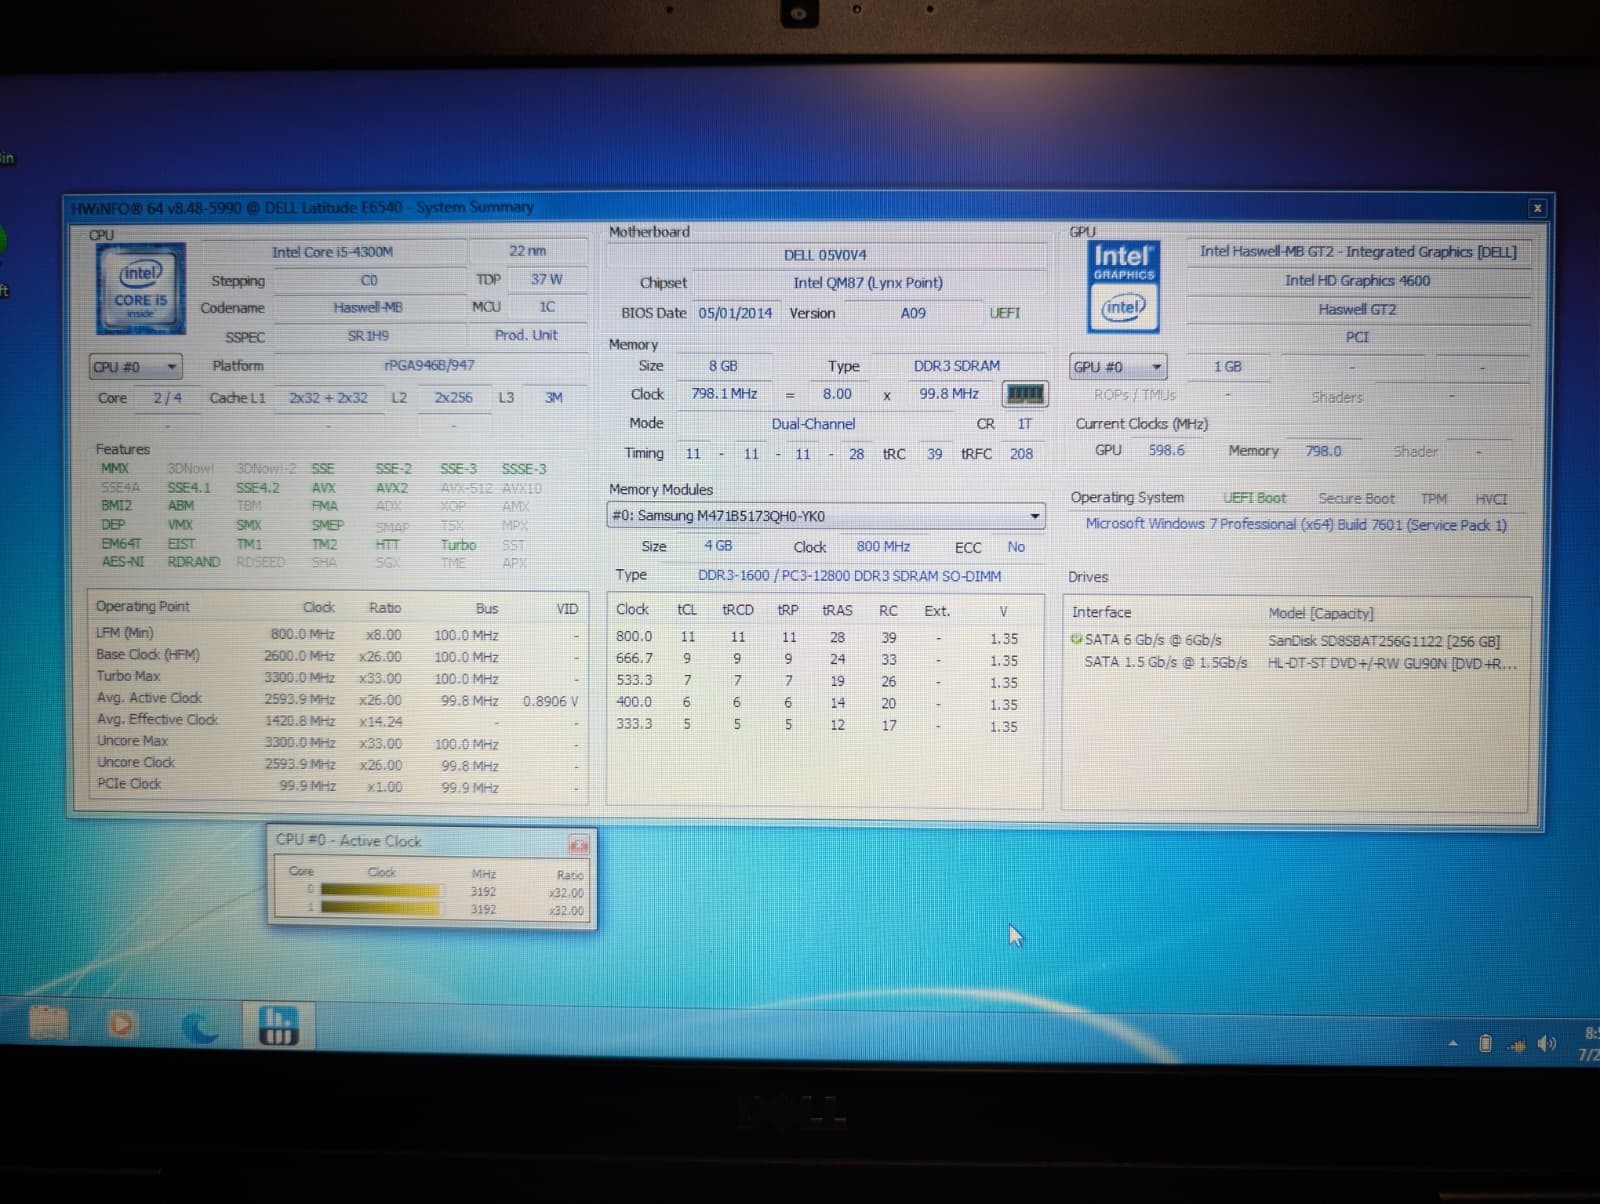Open the blue crescent app in taskbar

[x=199, y=1026]
